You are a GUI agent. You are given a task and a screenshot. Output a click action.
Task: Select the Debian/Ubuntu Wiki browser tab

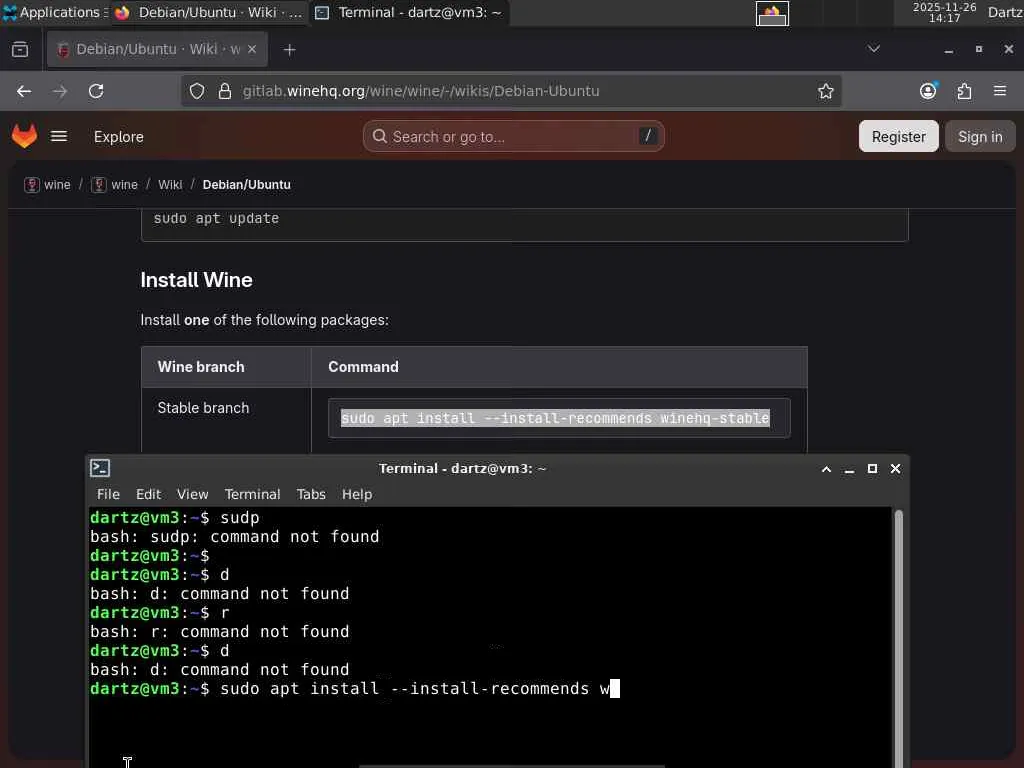pos(157,50)
